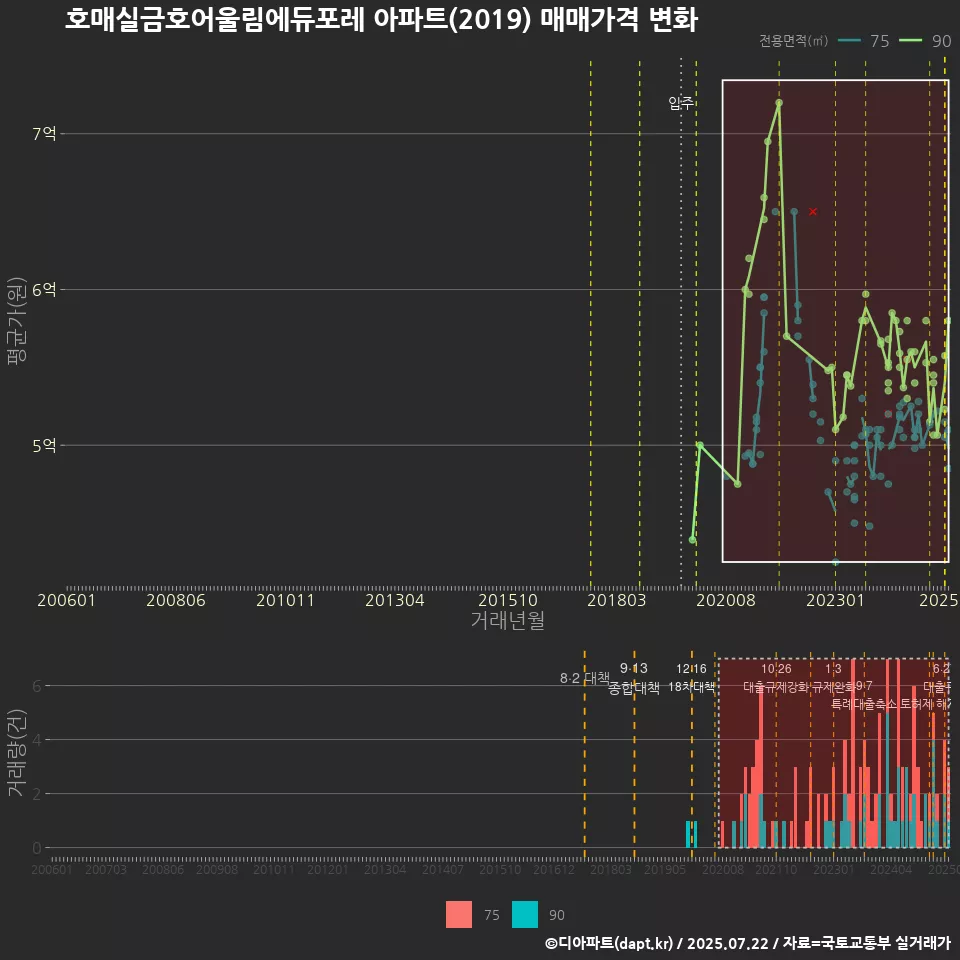Click 201201 on the volume chart x-axis

(x=328, y=869)
